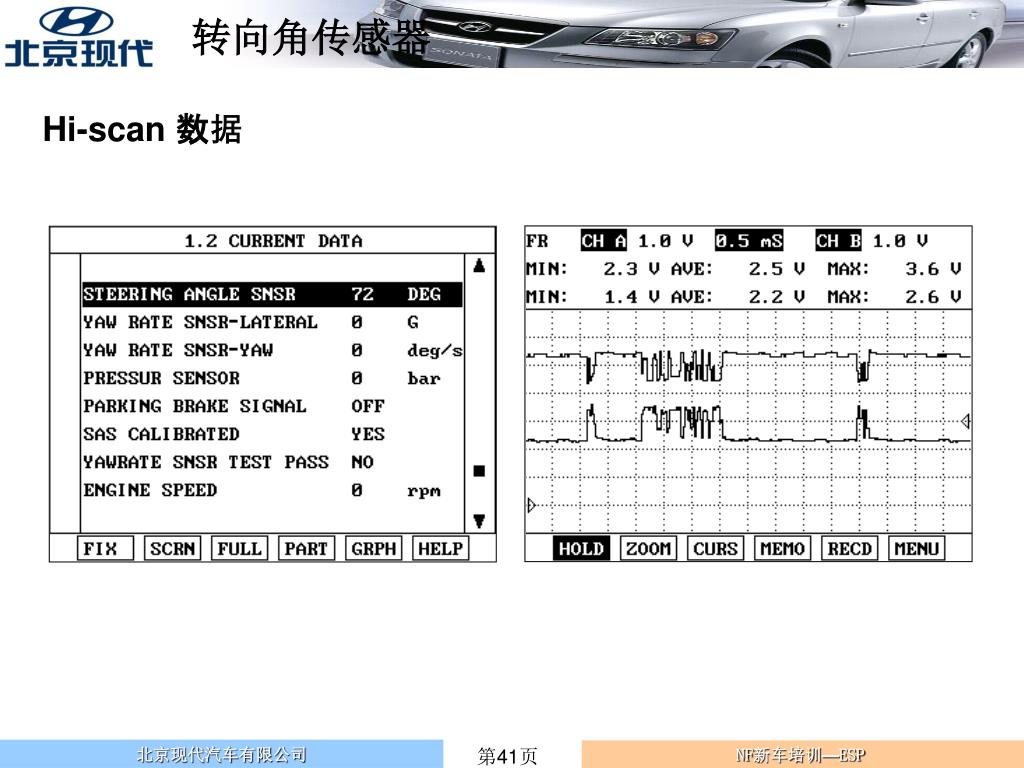Click the 72 steering angle value
Image resolution: width=1024 pixels, height=768 pixels.
(x=362, y=295)
